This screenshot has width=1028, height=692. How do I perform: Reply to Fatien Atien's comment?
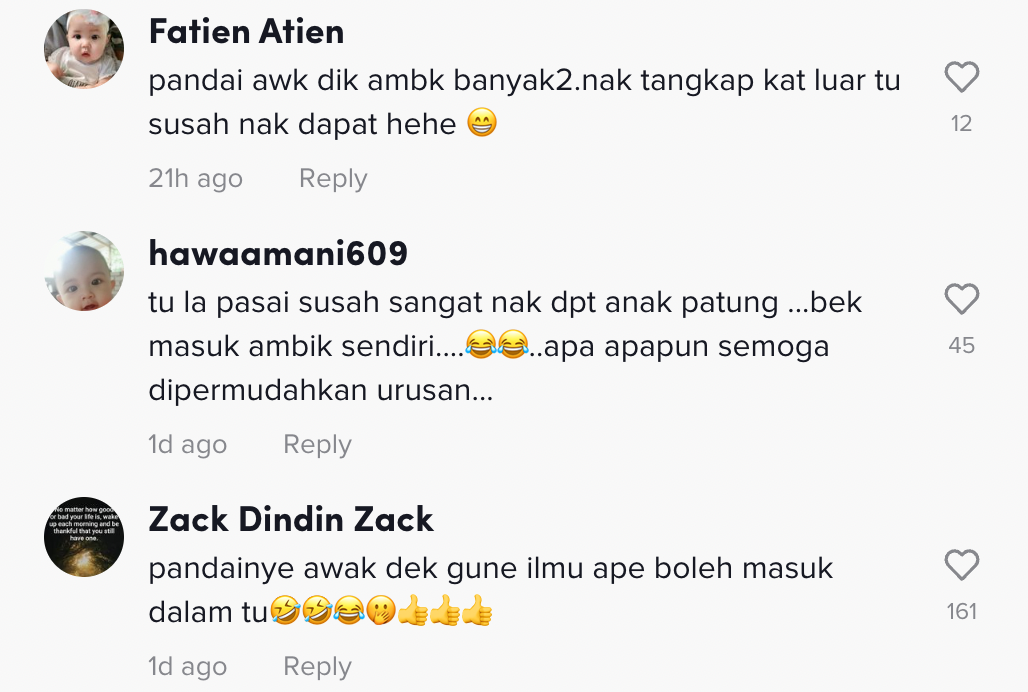333,178
